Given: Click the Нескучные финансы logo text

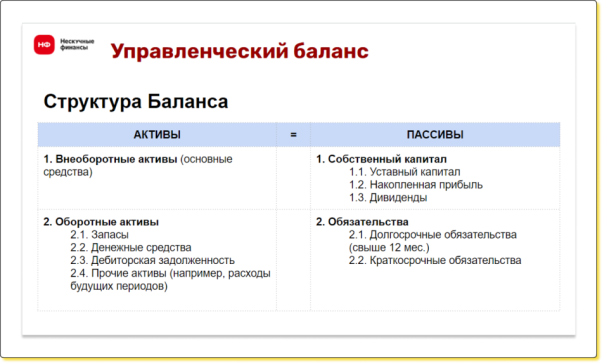Looking at the screenshot, I should 77,44.
